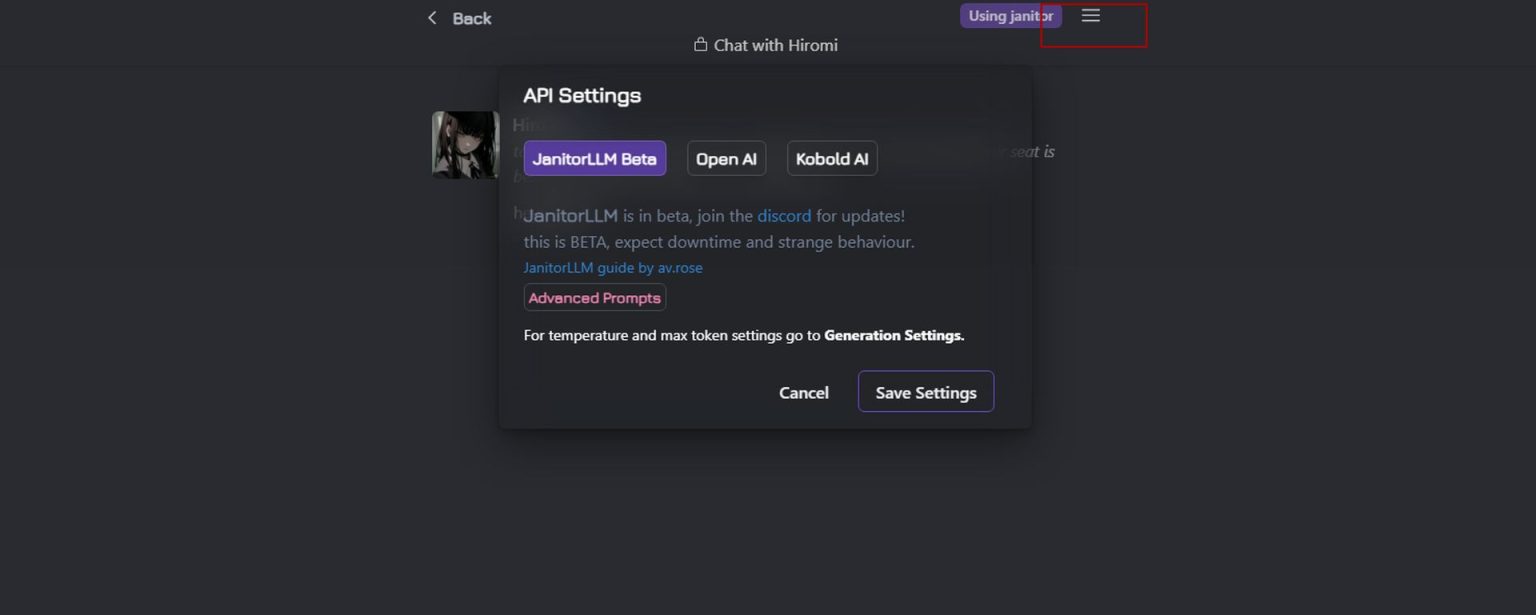
Task: Cancel the API Settings dialog
Action: [804, 393]
